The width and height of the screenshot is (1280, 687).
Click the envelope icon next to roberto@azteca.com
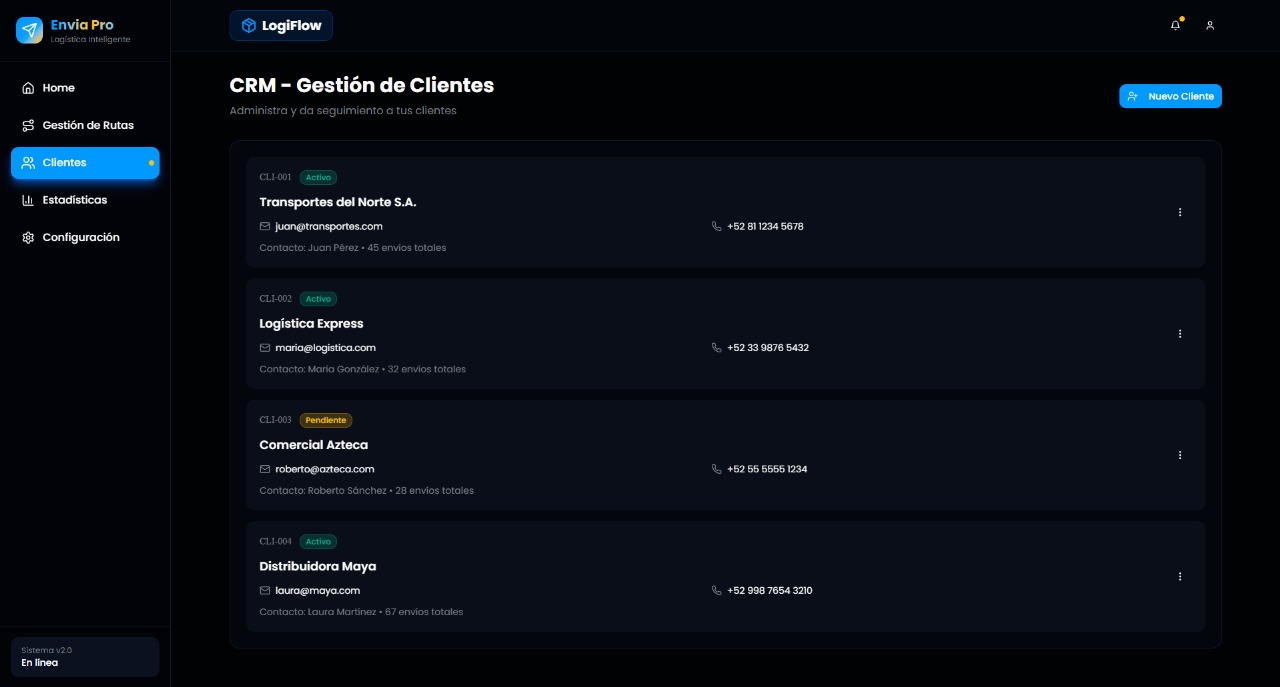[265, 469]
